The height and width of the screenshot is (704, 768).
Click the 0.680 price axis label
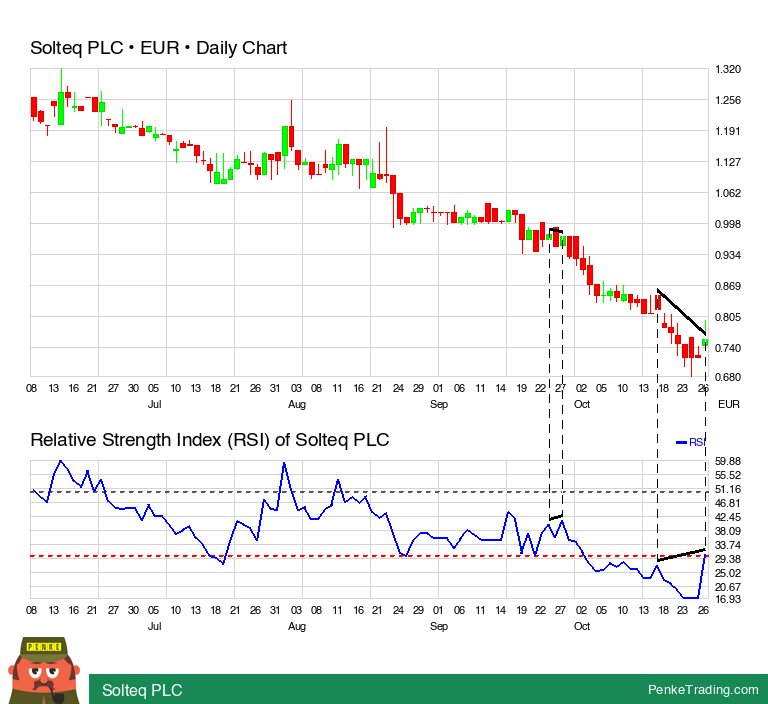click(x=728, y=377)
